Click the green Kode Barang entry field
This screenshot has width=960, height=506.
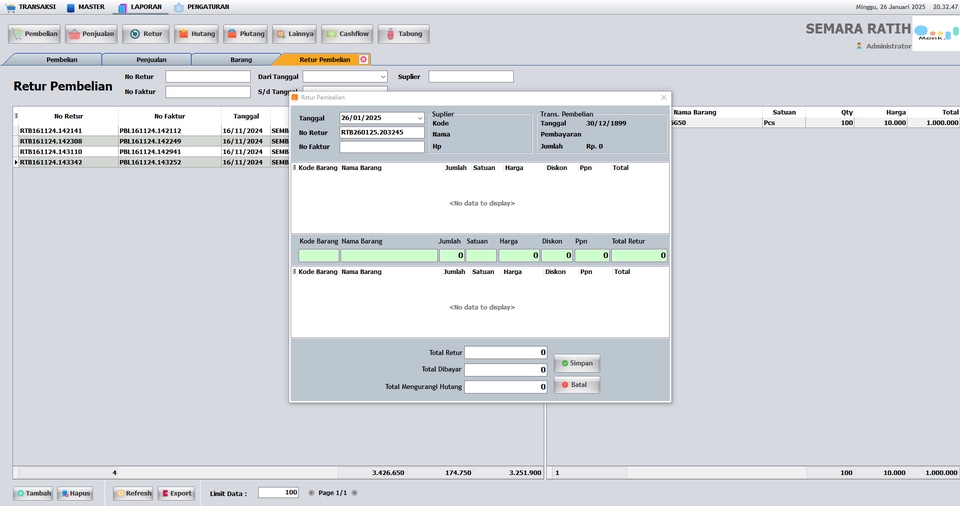point(318,255)
